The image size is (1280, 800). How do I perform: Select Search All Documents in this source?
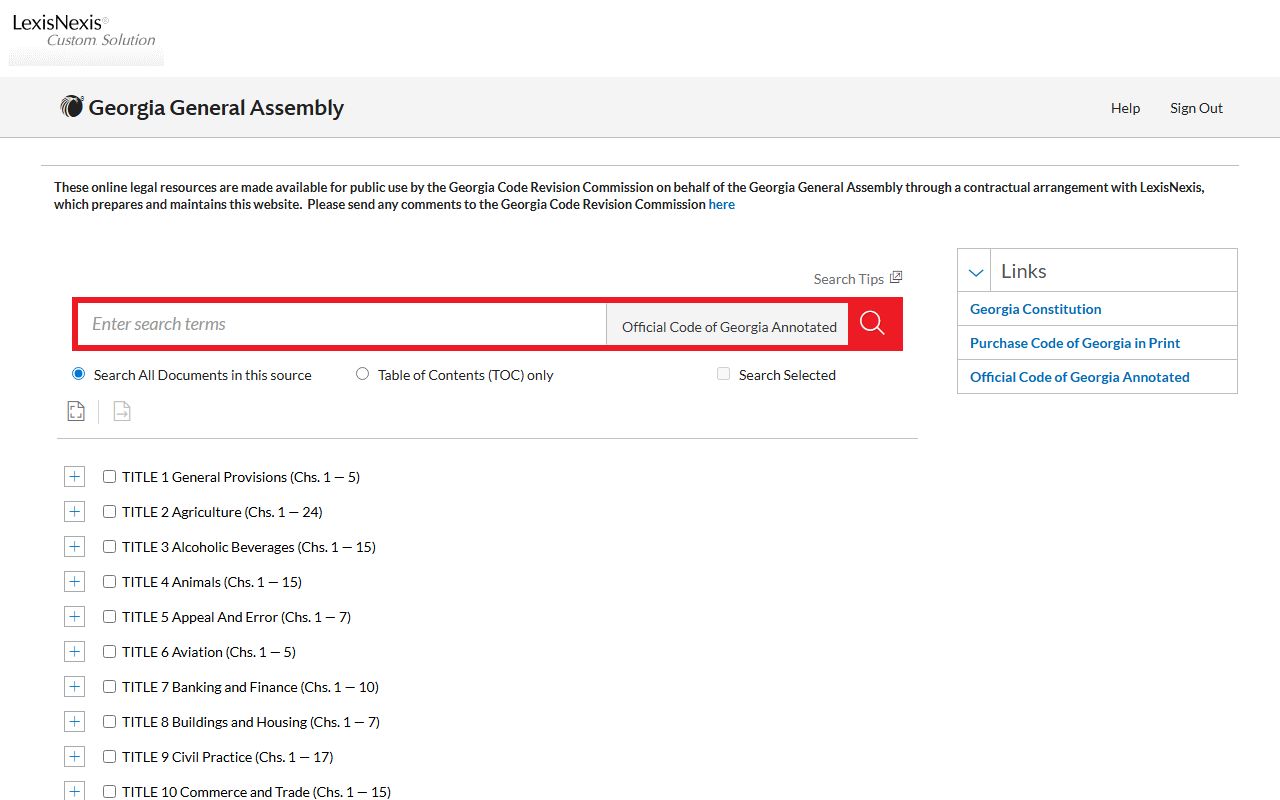(x=79, y=374)
